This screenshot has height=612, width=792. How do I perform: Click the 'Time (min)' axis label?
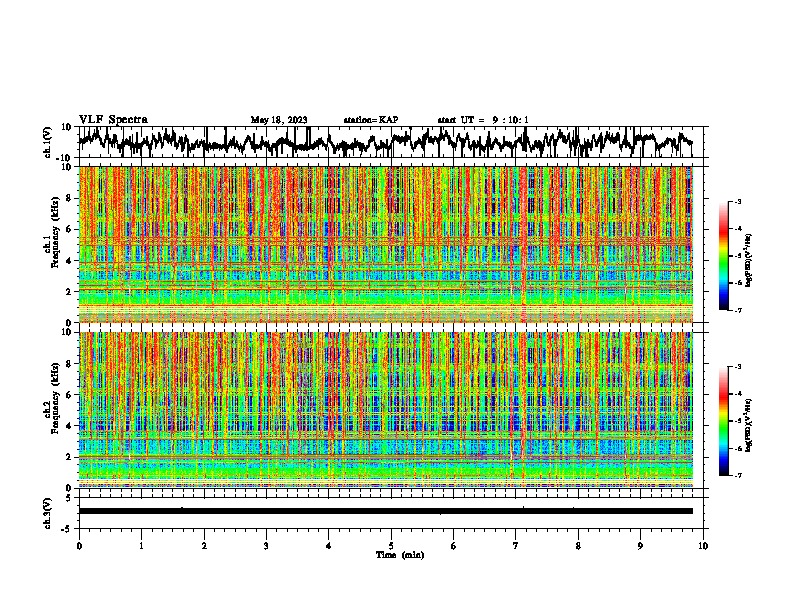[x=400, y=555]
